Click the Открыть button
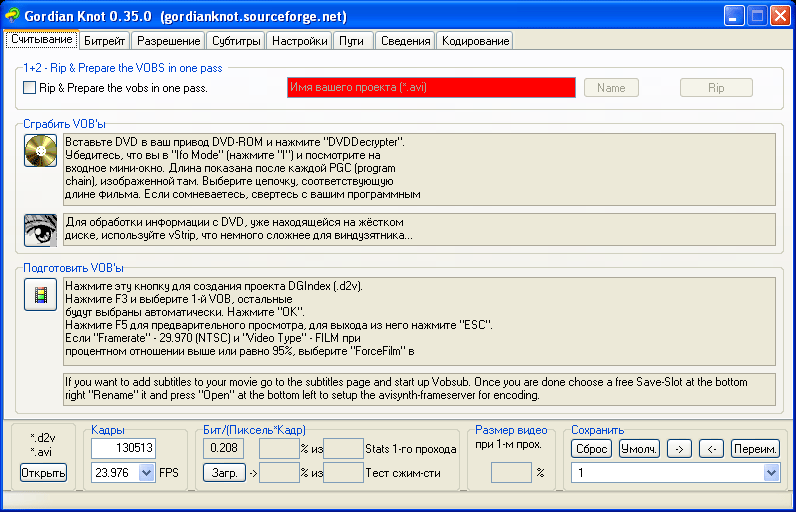The image size is (796, 512). (44, 473)
